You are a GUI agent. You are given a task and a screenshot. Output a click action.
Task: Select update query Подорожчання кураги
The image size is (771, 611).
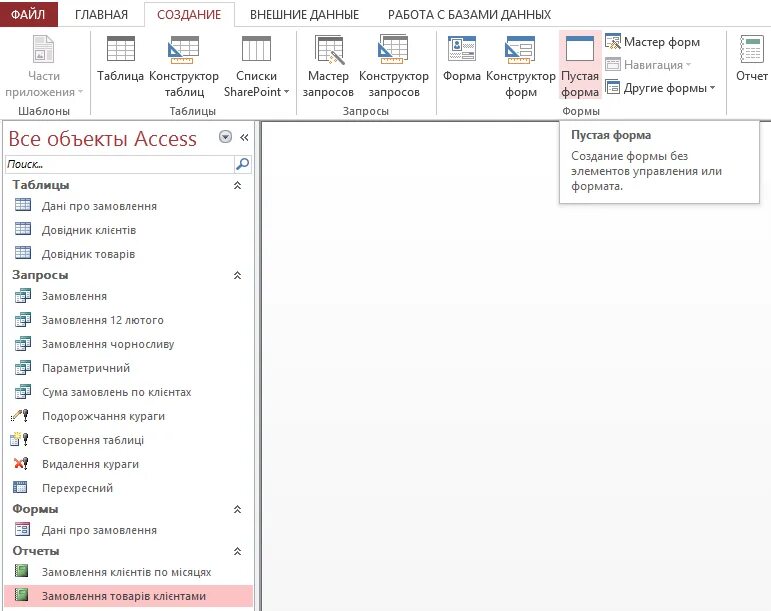128,416
